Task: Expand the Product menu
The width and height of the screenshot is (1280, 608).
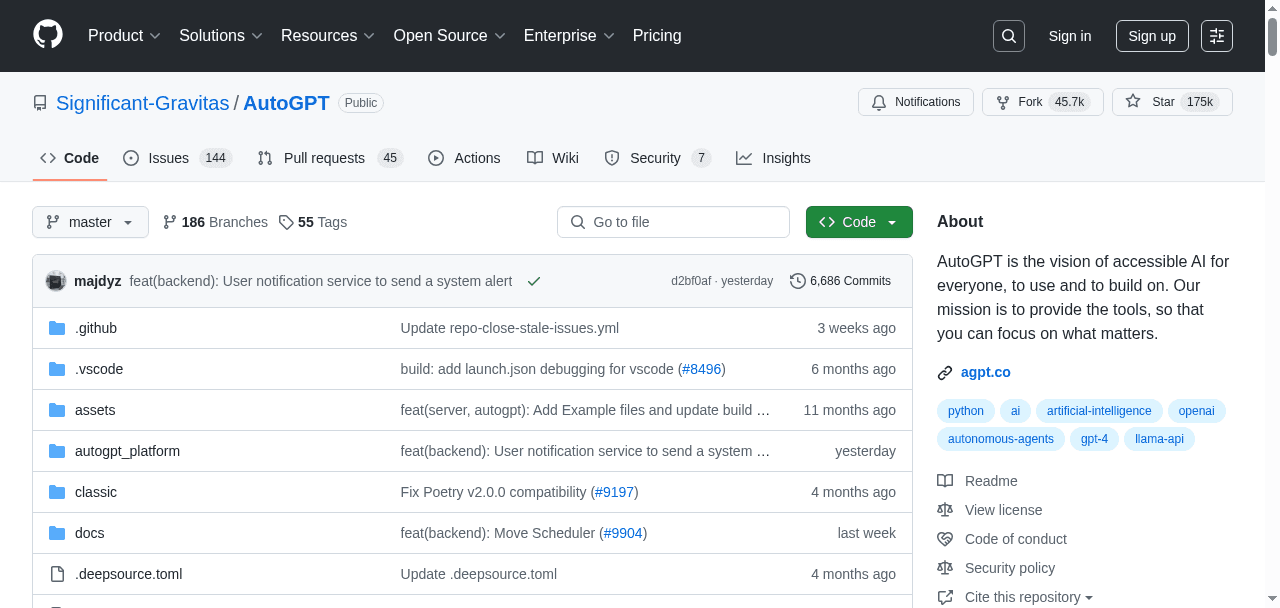Action: point(124,36)
